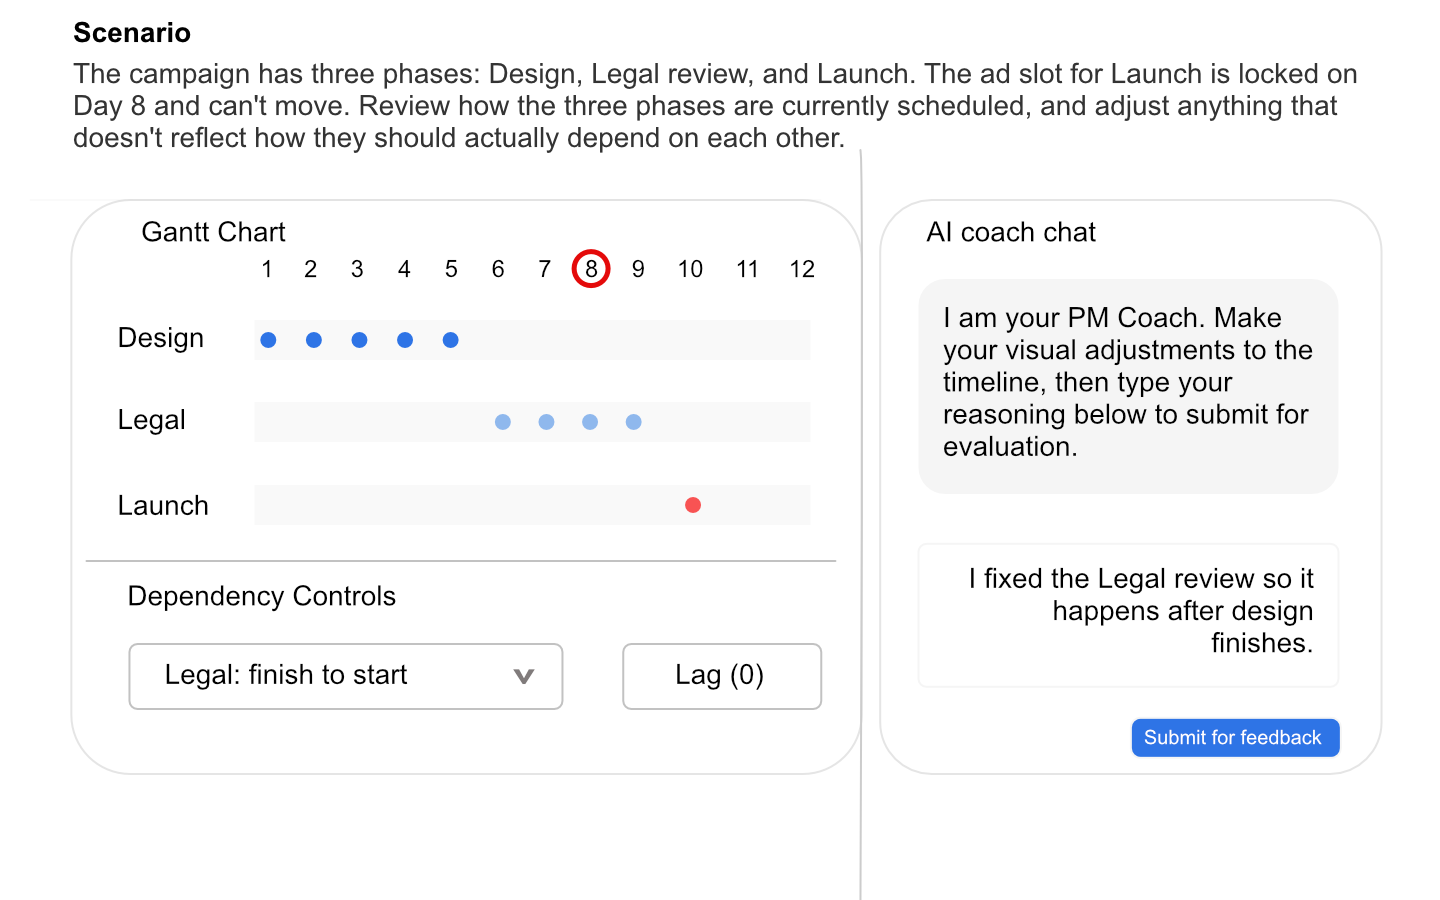
Task: Click the Legal row label
Action: (152, 420)
